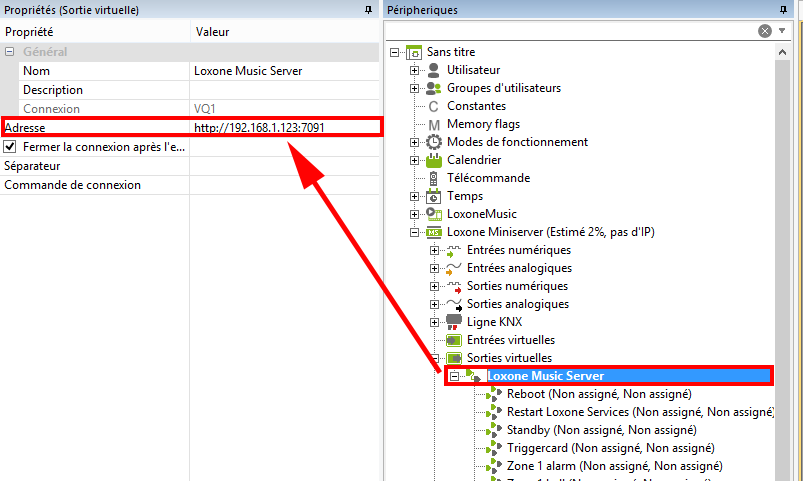Viewport: 803px width, 481px height.
Task: Clear the Périphériques search field
Action: 765,31
